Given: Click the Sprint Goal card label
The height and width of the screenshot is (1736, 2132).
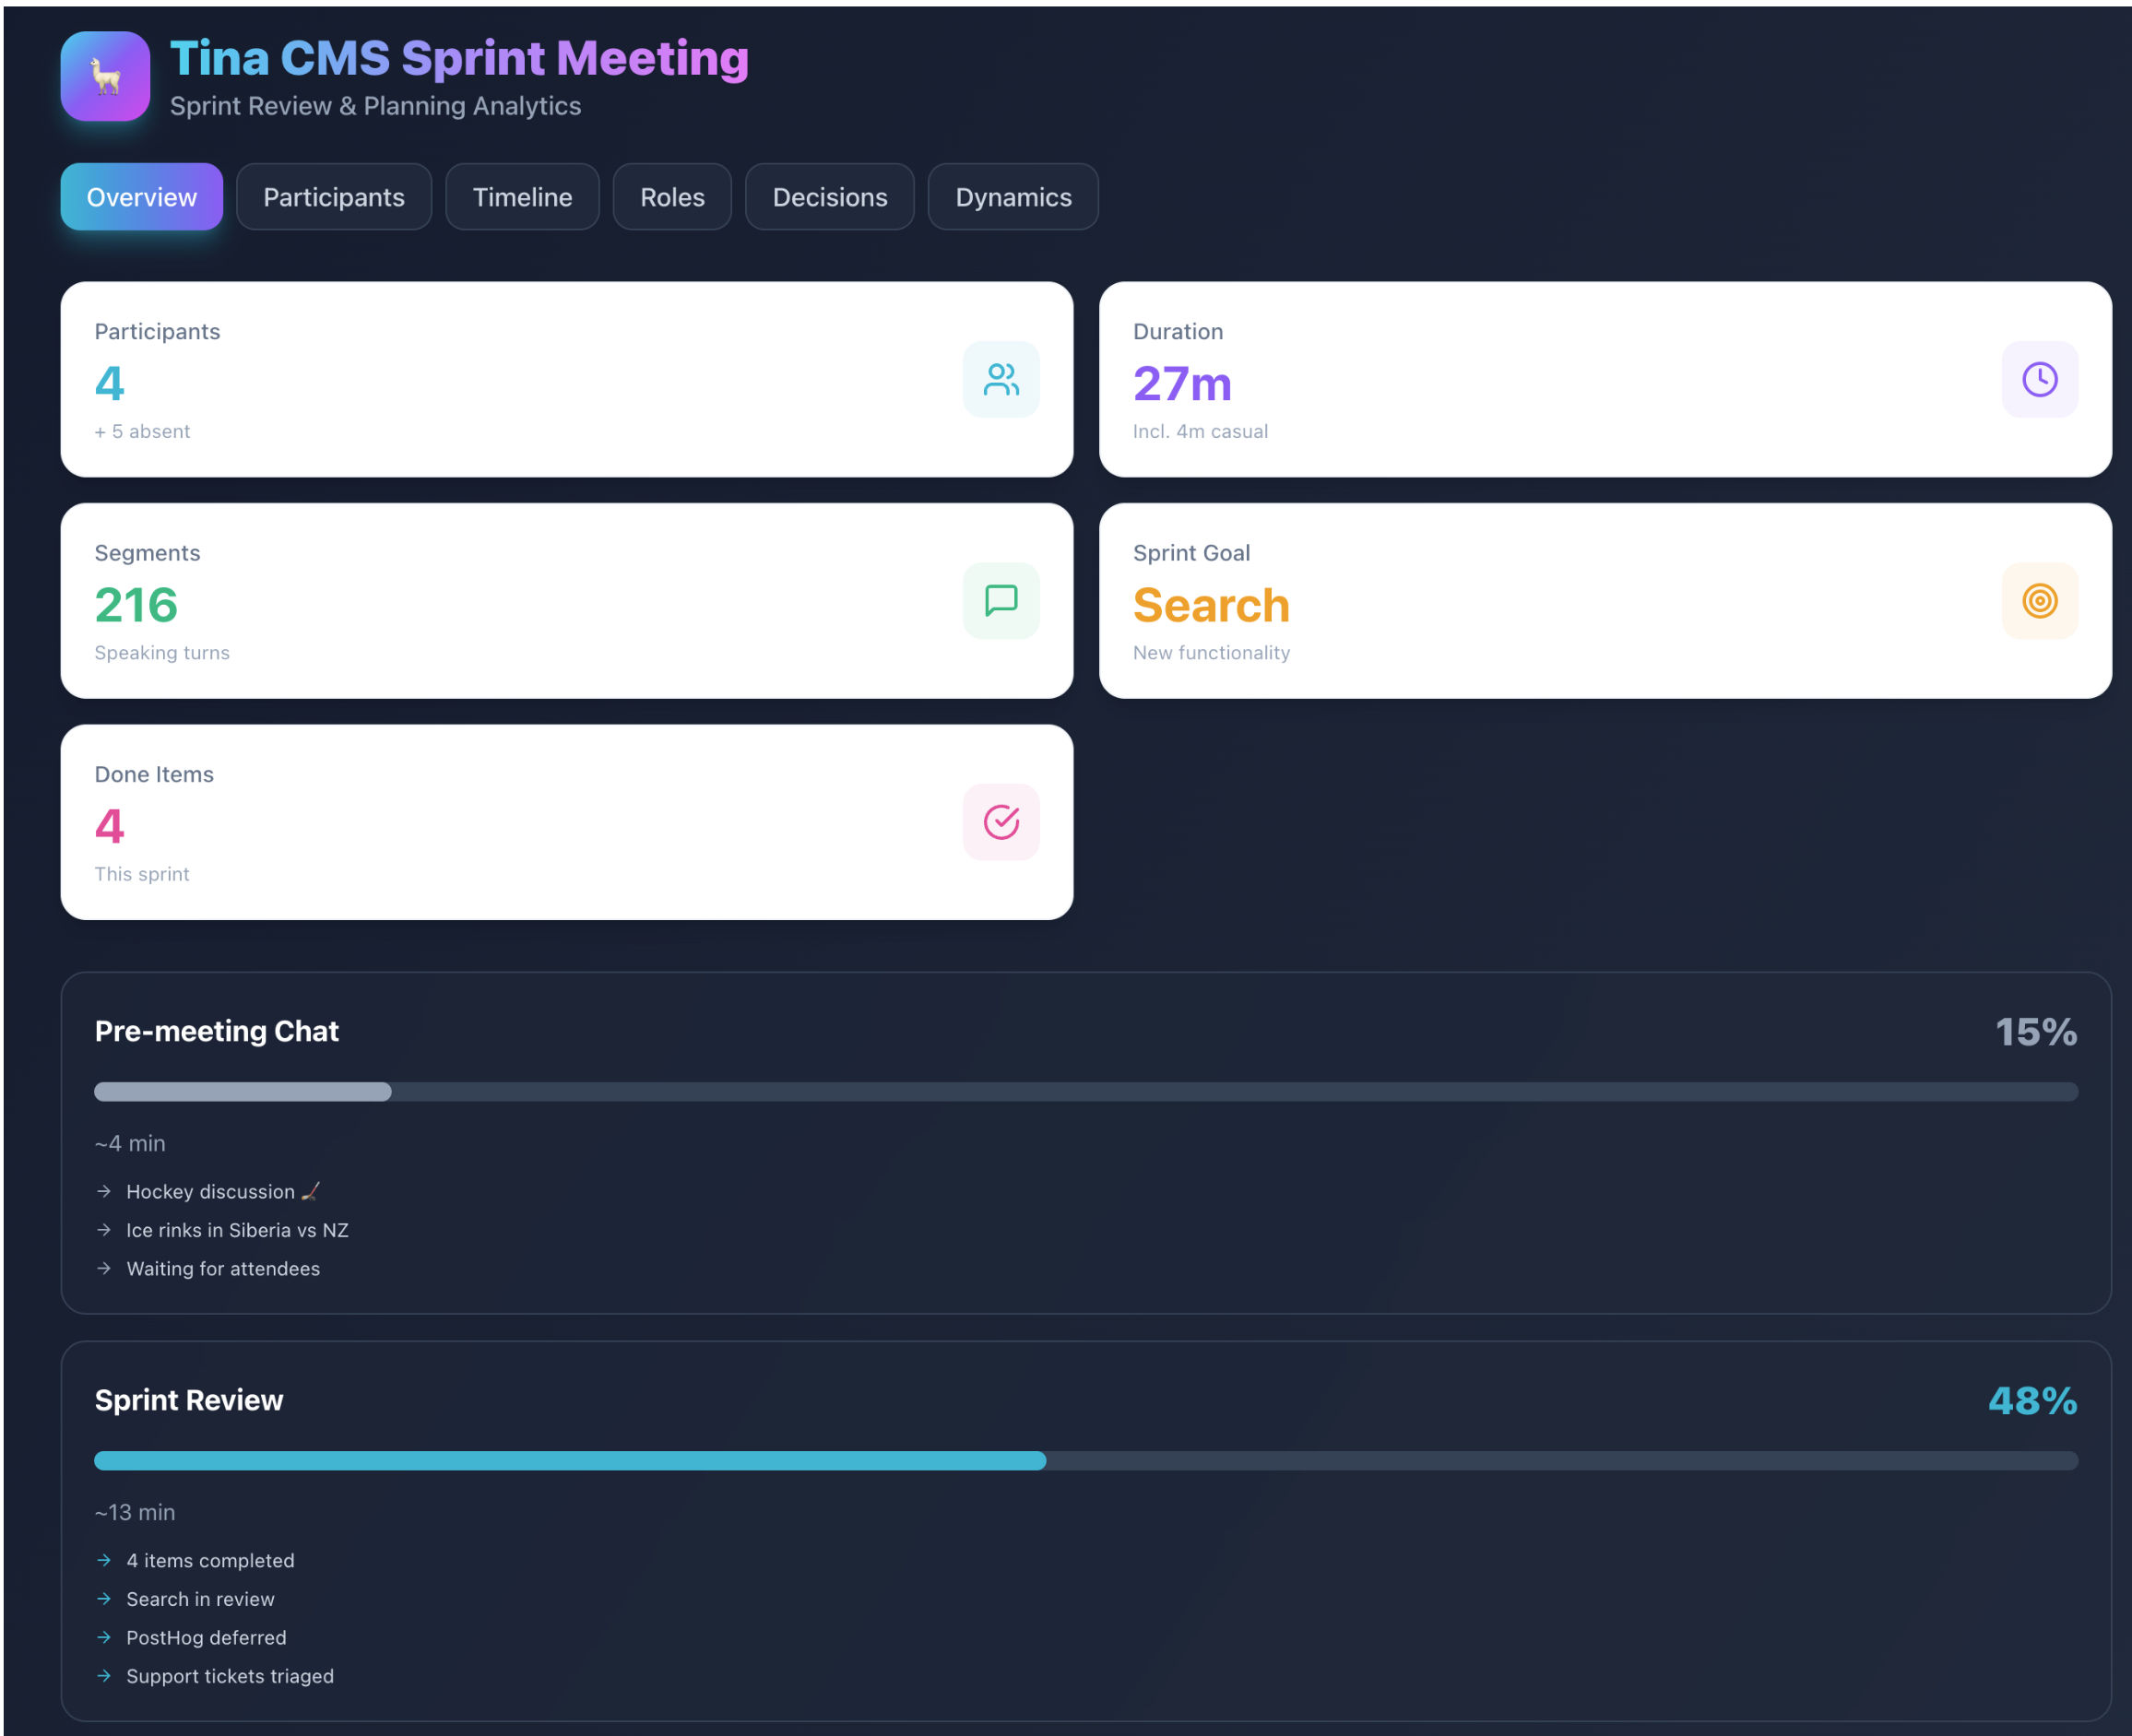Looking at the screenshot, I should [x=1191, y=553].
